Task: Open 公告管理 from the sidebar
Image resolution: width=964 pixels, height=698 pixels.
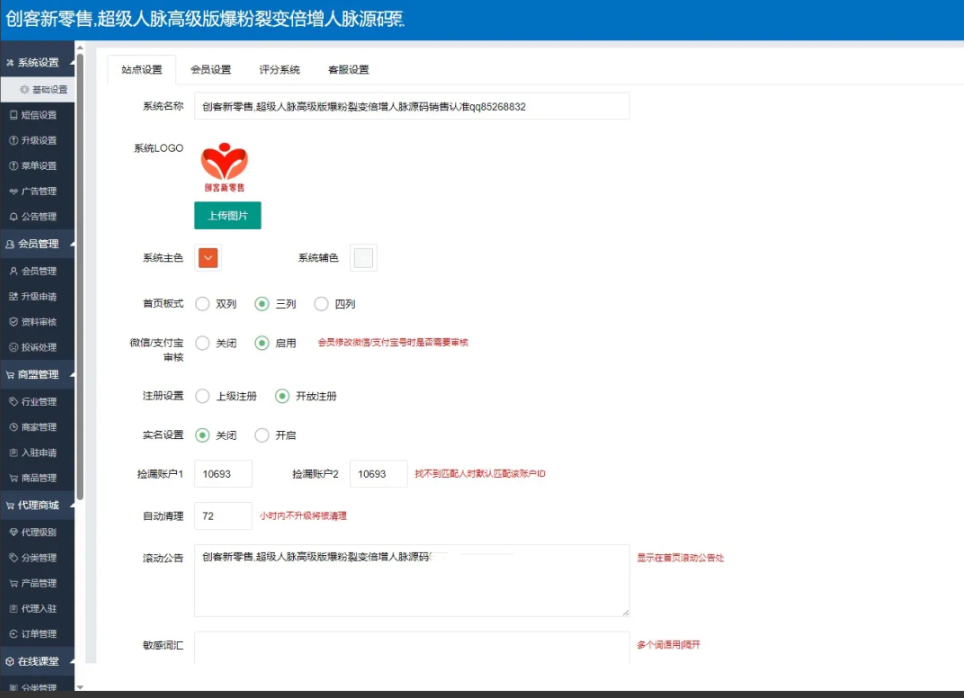Action: click(38, 216)
